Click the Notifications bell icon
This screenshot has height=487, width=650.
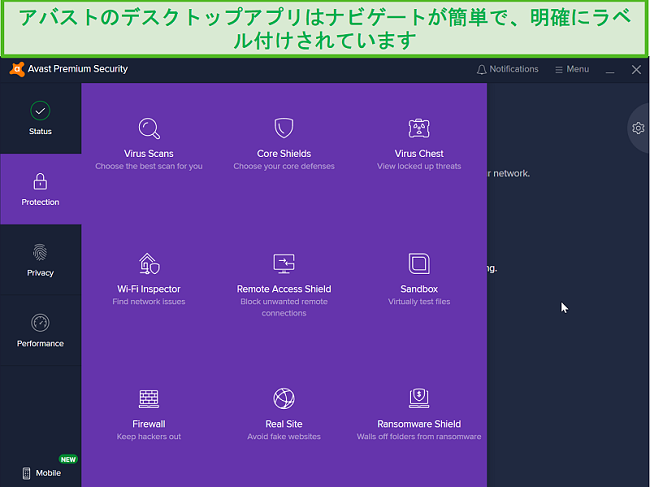pyautogui.click(x=481, y=70)
